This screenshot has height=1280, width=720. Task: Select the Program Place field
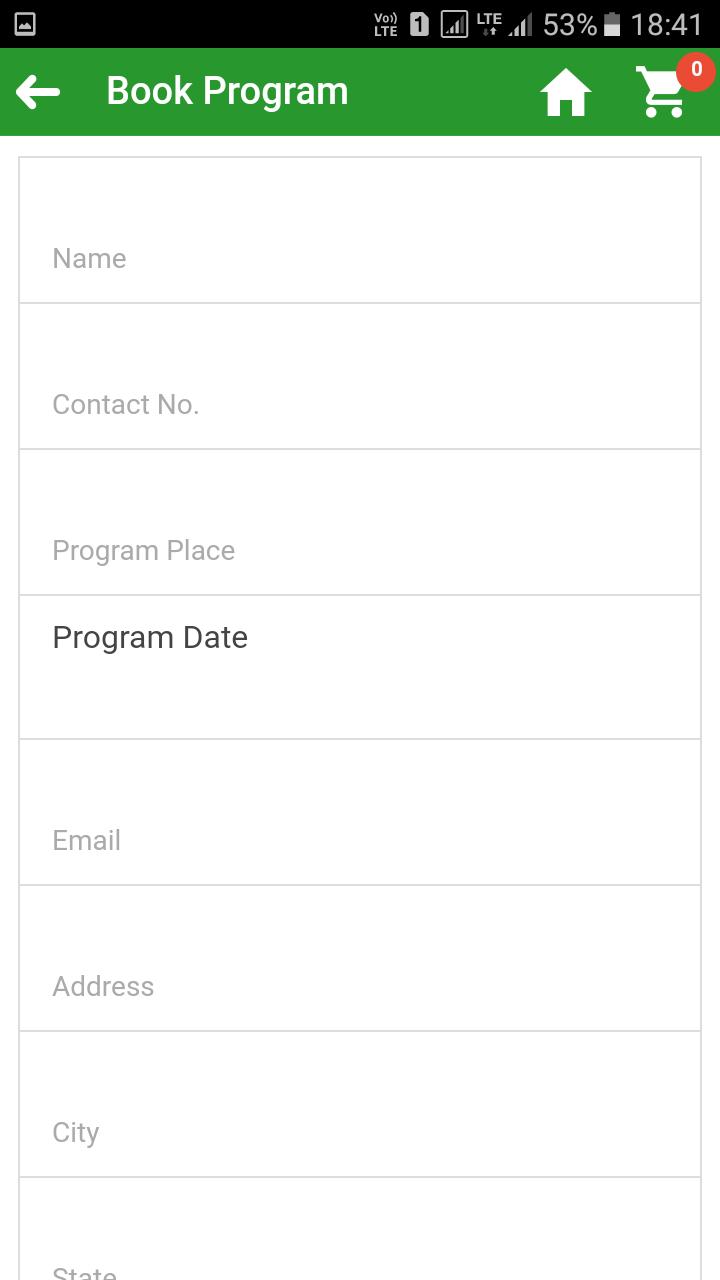click(360, 532)
